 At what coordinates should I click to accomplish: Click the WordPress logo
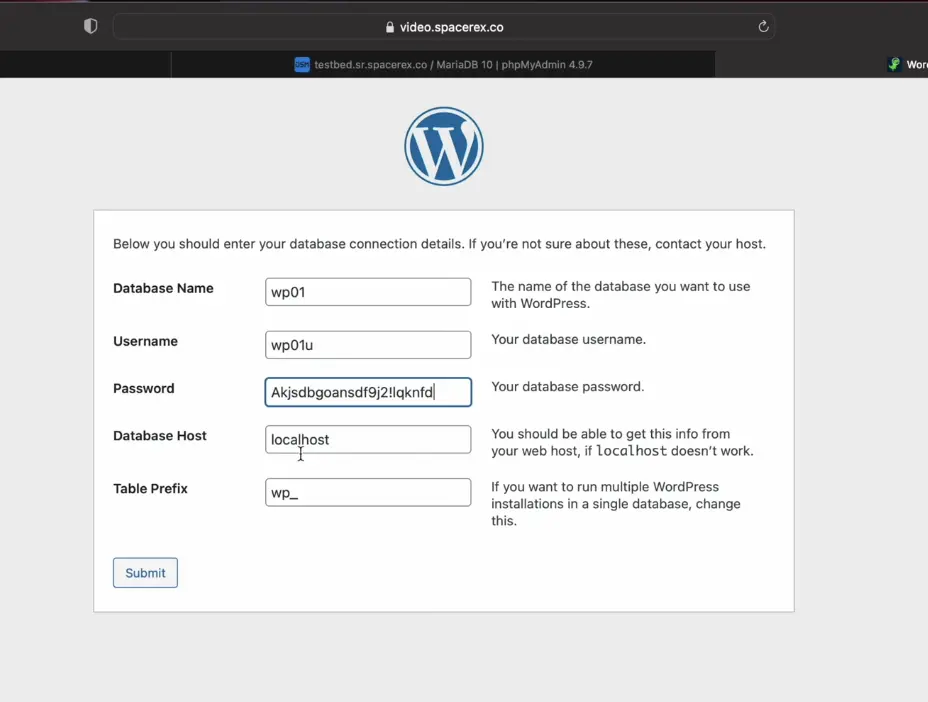443,147
